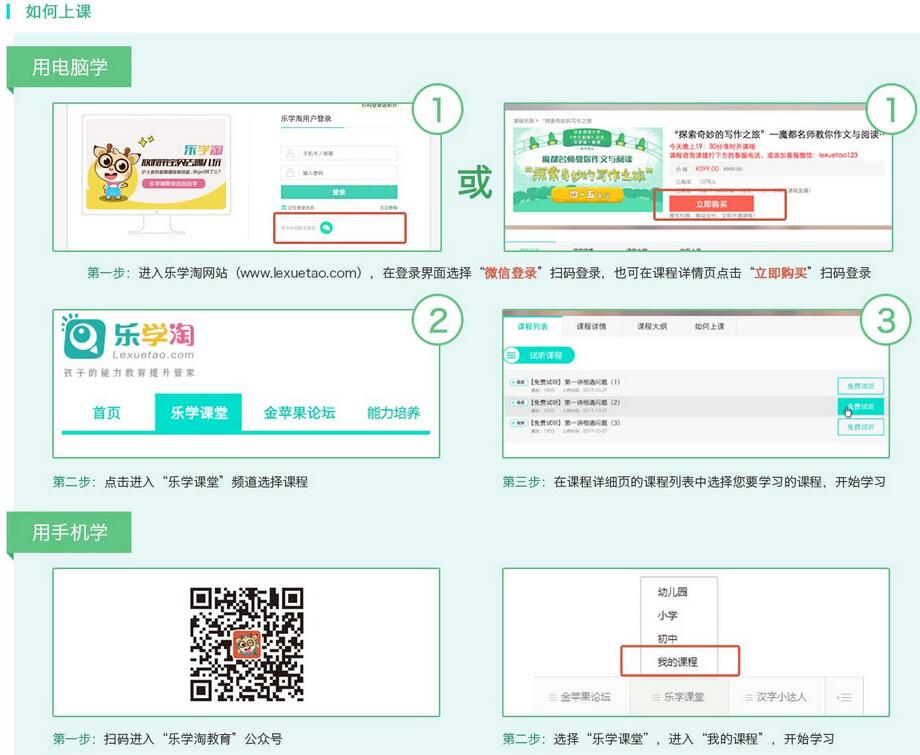Click the list icon beside 试听课程
Viewport: 920px width, 755px height.
point(513,355)
